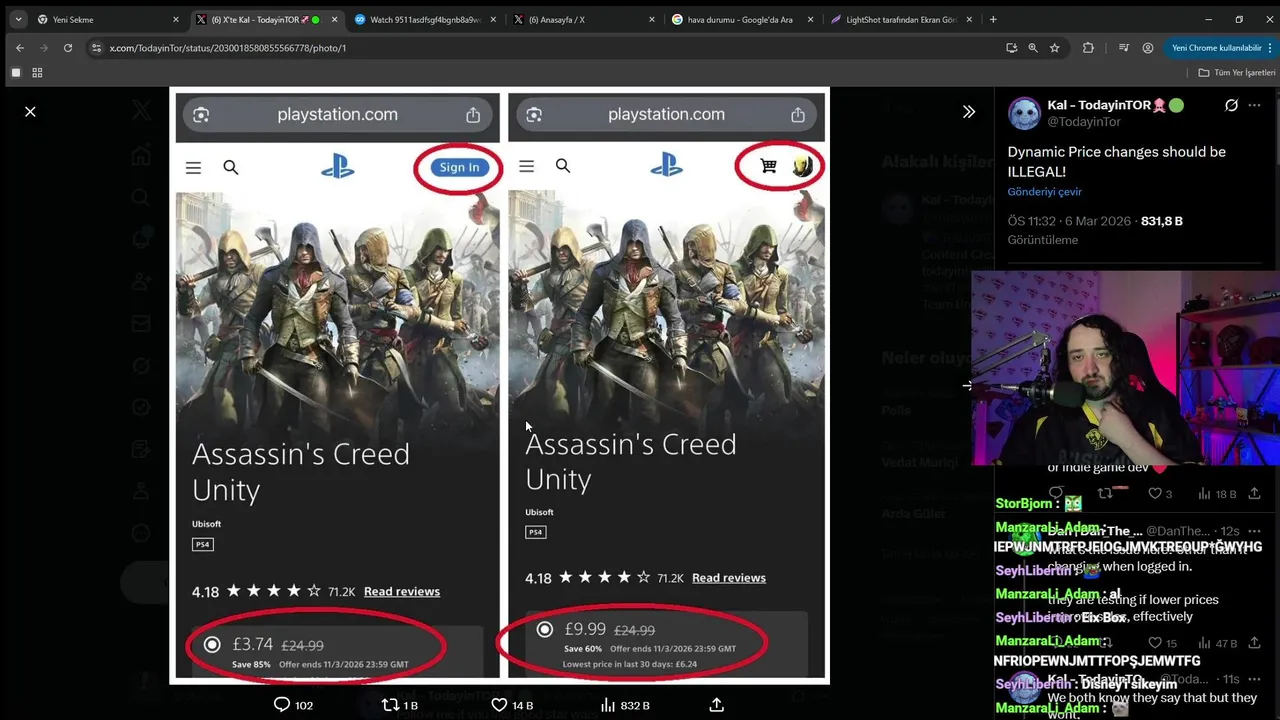Viewport: 1280px width, 720px height.
Task: Bookmark this page with star icon
Action: coord(1054,47)
